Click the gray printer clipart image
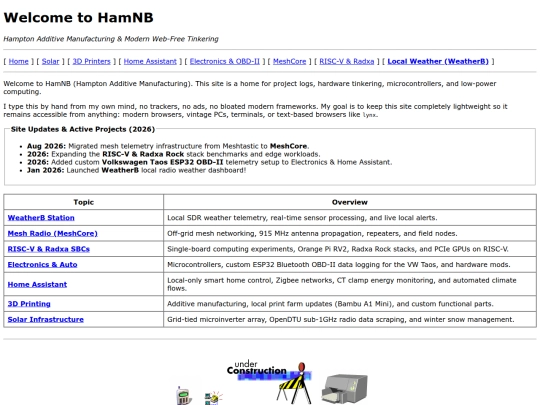Image resolution: width=540 pixels, height=405 pixels. pyautogui.click(x=344, y=389)
